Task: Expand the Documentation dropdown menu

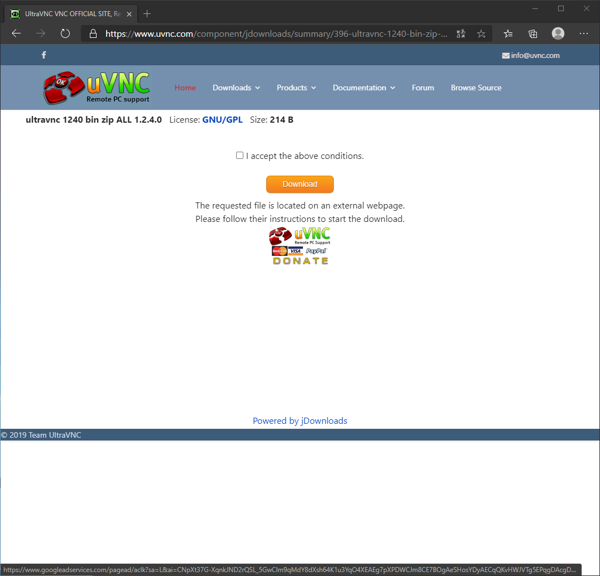Action: (x=364, y=88)
